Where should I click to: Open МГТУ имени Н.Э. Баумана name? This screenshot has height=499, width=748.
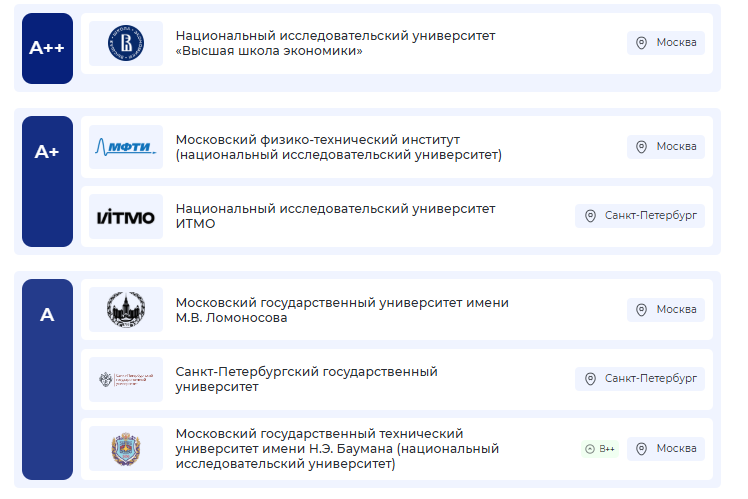pyautogui.click(x=337, y=449)
